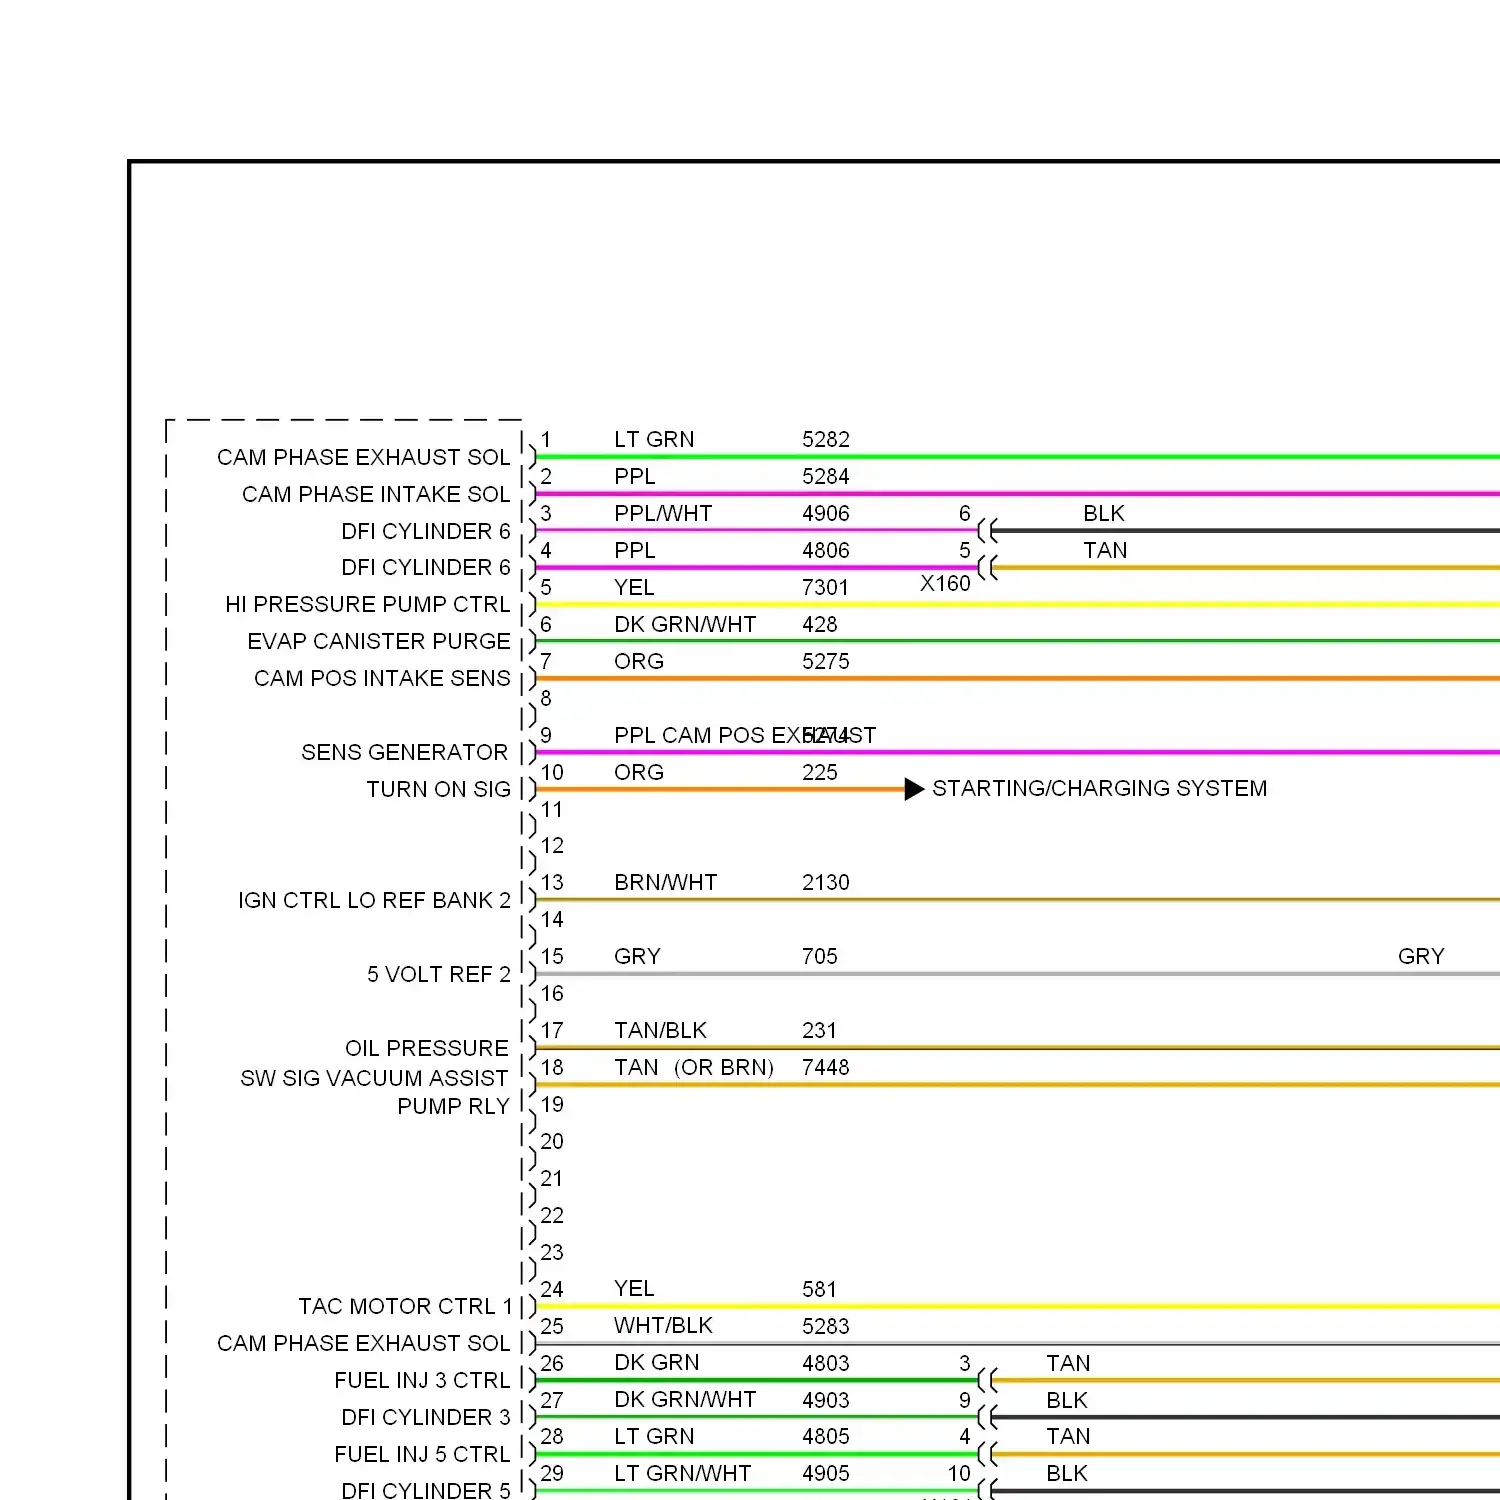Select the X160 connector label
The width and height of the screenshot is (1500, 1500).
pyautogui.click(x=945, y=583)
